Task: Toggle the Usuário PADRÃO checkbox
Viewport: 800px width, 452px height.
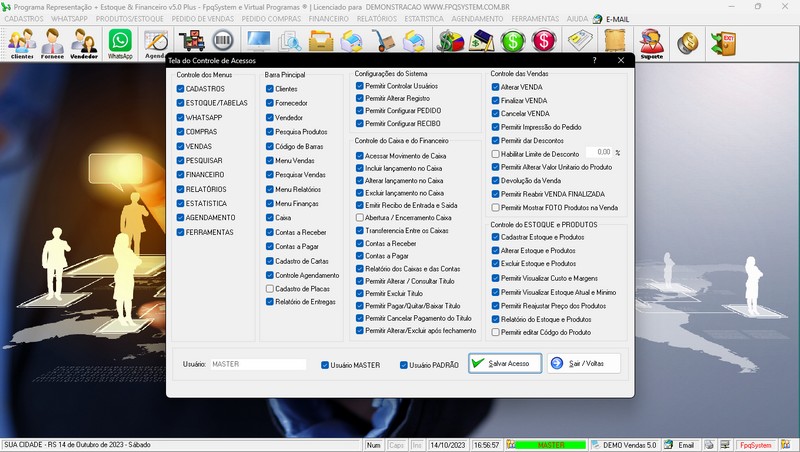Action: pos(403,365)
